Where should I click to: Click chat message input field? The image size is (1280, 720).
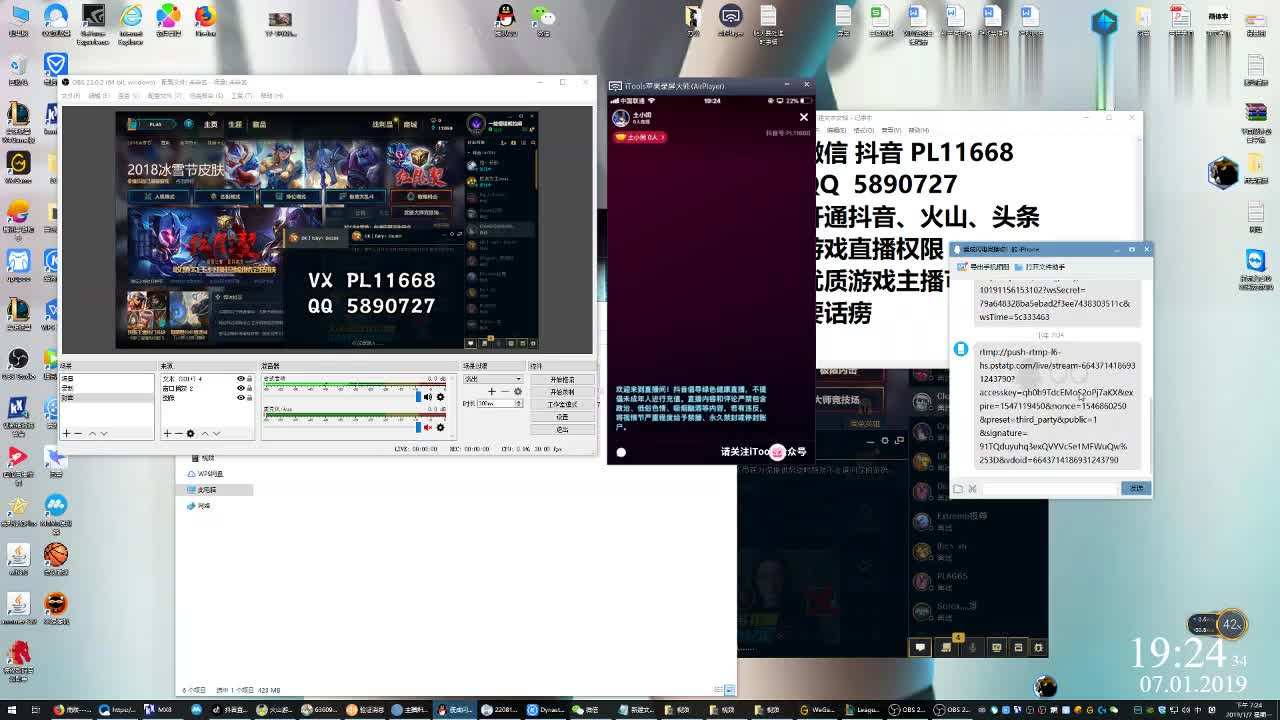tap(1050, 488)
